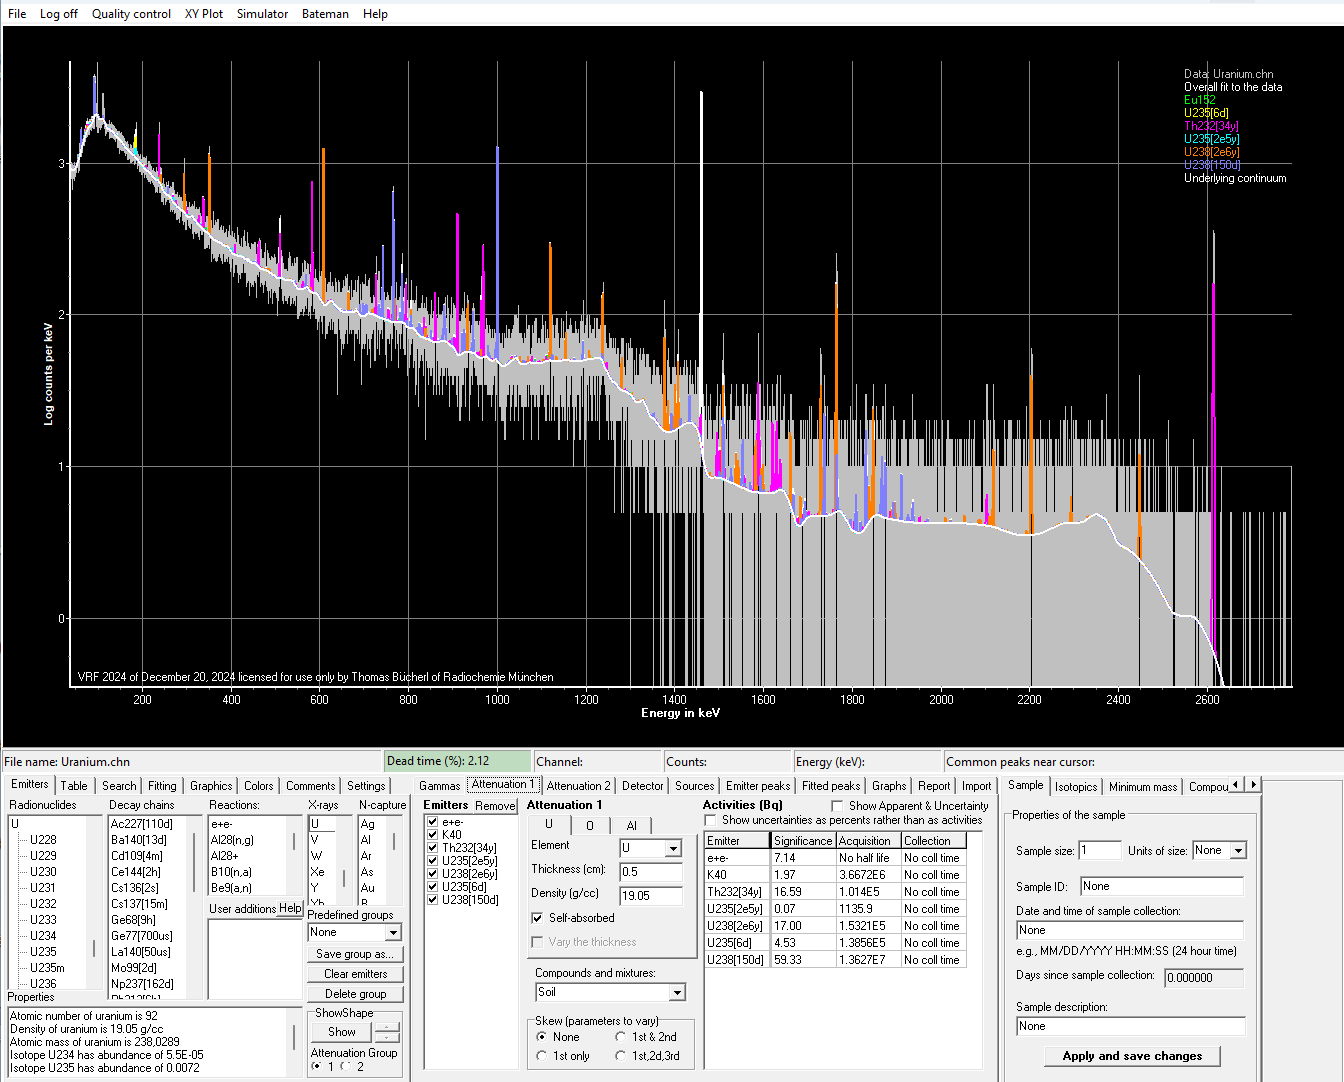This screenshot has height=1082, width=1344.
Task: Choose Attenuation Group 2 radio button
Action: (346, 1067)
